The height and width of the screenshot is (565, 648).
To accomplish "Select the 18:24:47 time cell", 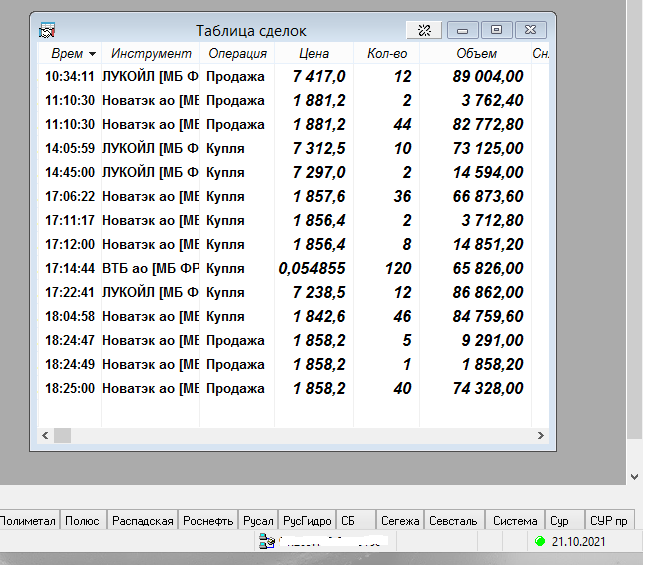I will 70,340.
